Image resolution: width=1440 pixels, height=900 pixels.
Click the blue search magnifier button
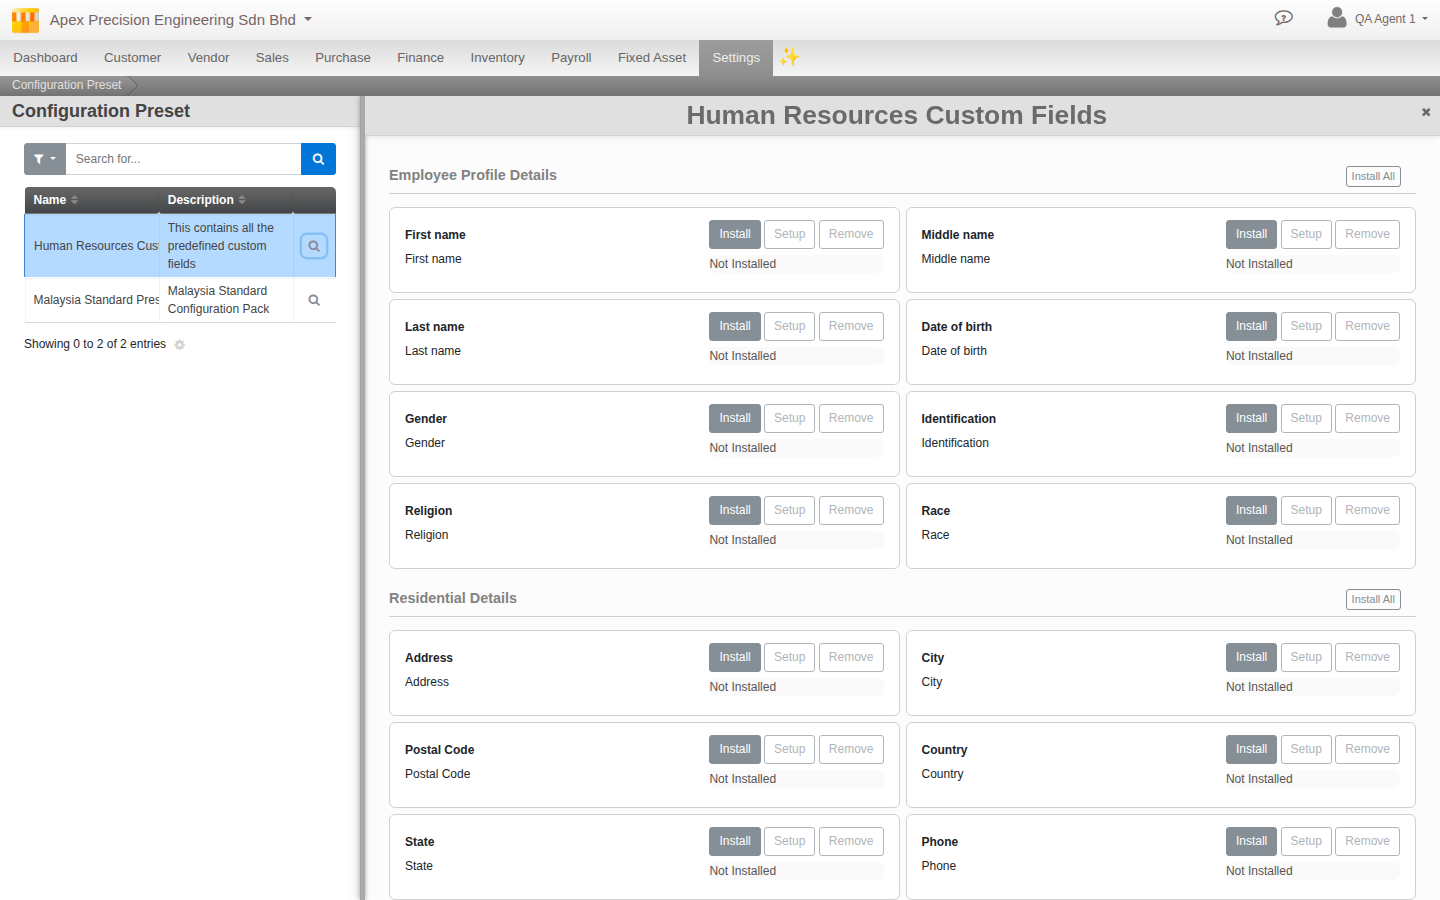pyautogui.click(x=318, y=159)
